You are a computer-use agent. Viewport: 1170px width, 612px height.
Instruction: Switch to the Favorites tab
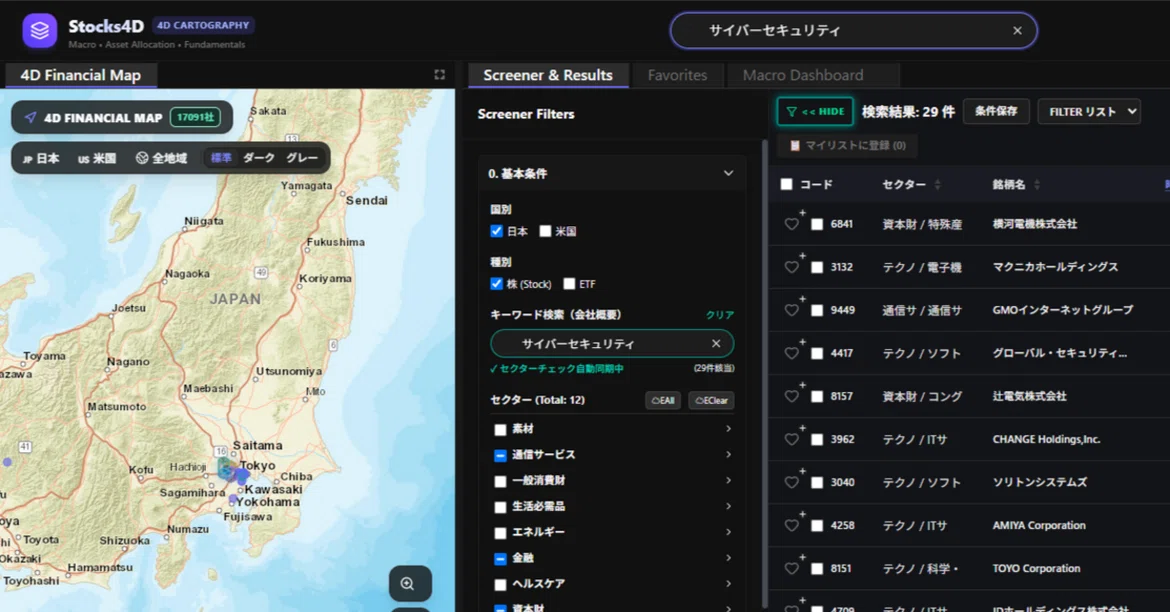pyautogui.click(x=678, y=75)
